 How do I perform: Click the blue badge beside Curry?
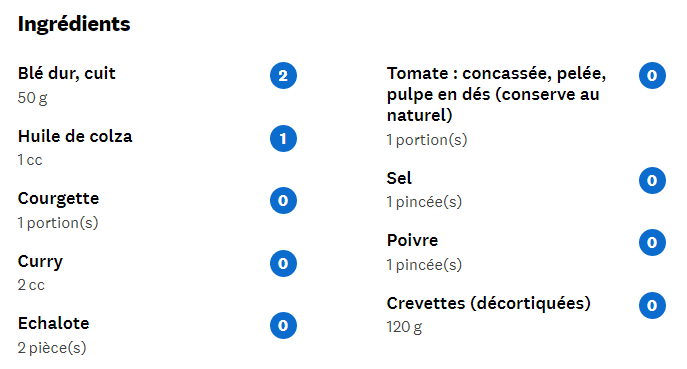[x=283, y=263]
